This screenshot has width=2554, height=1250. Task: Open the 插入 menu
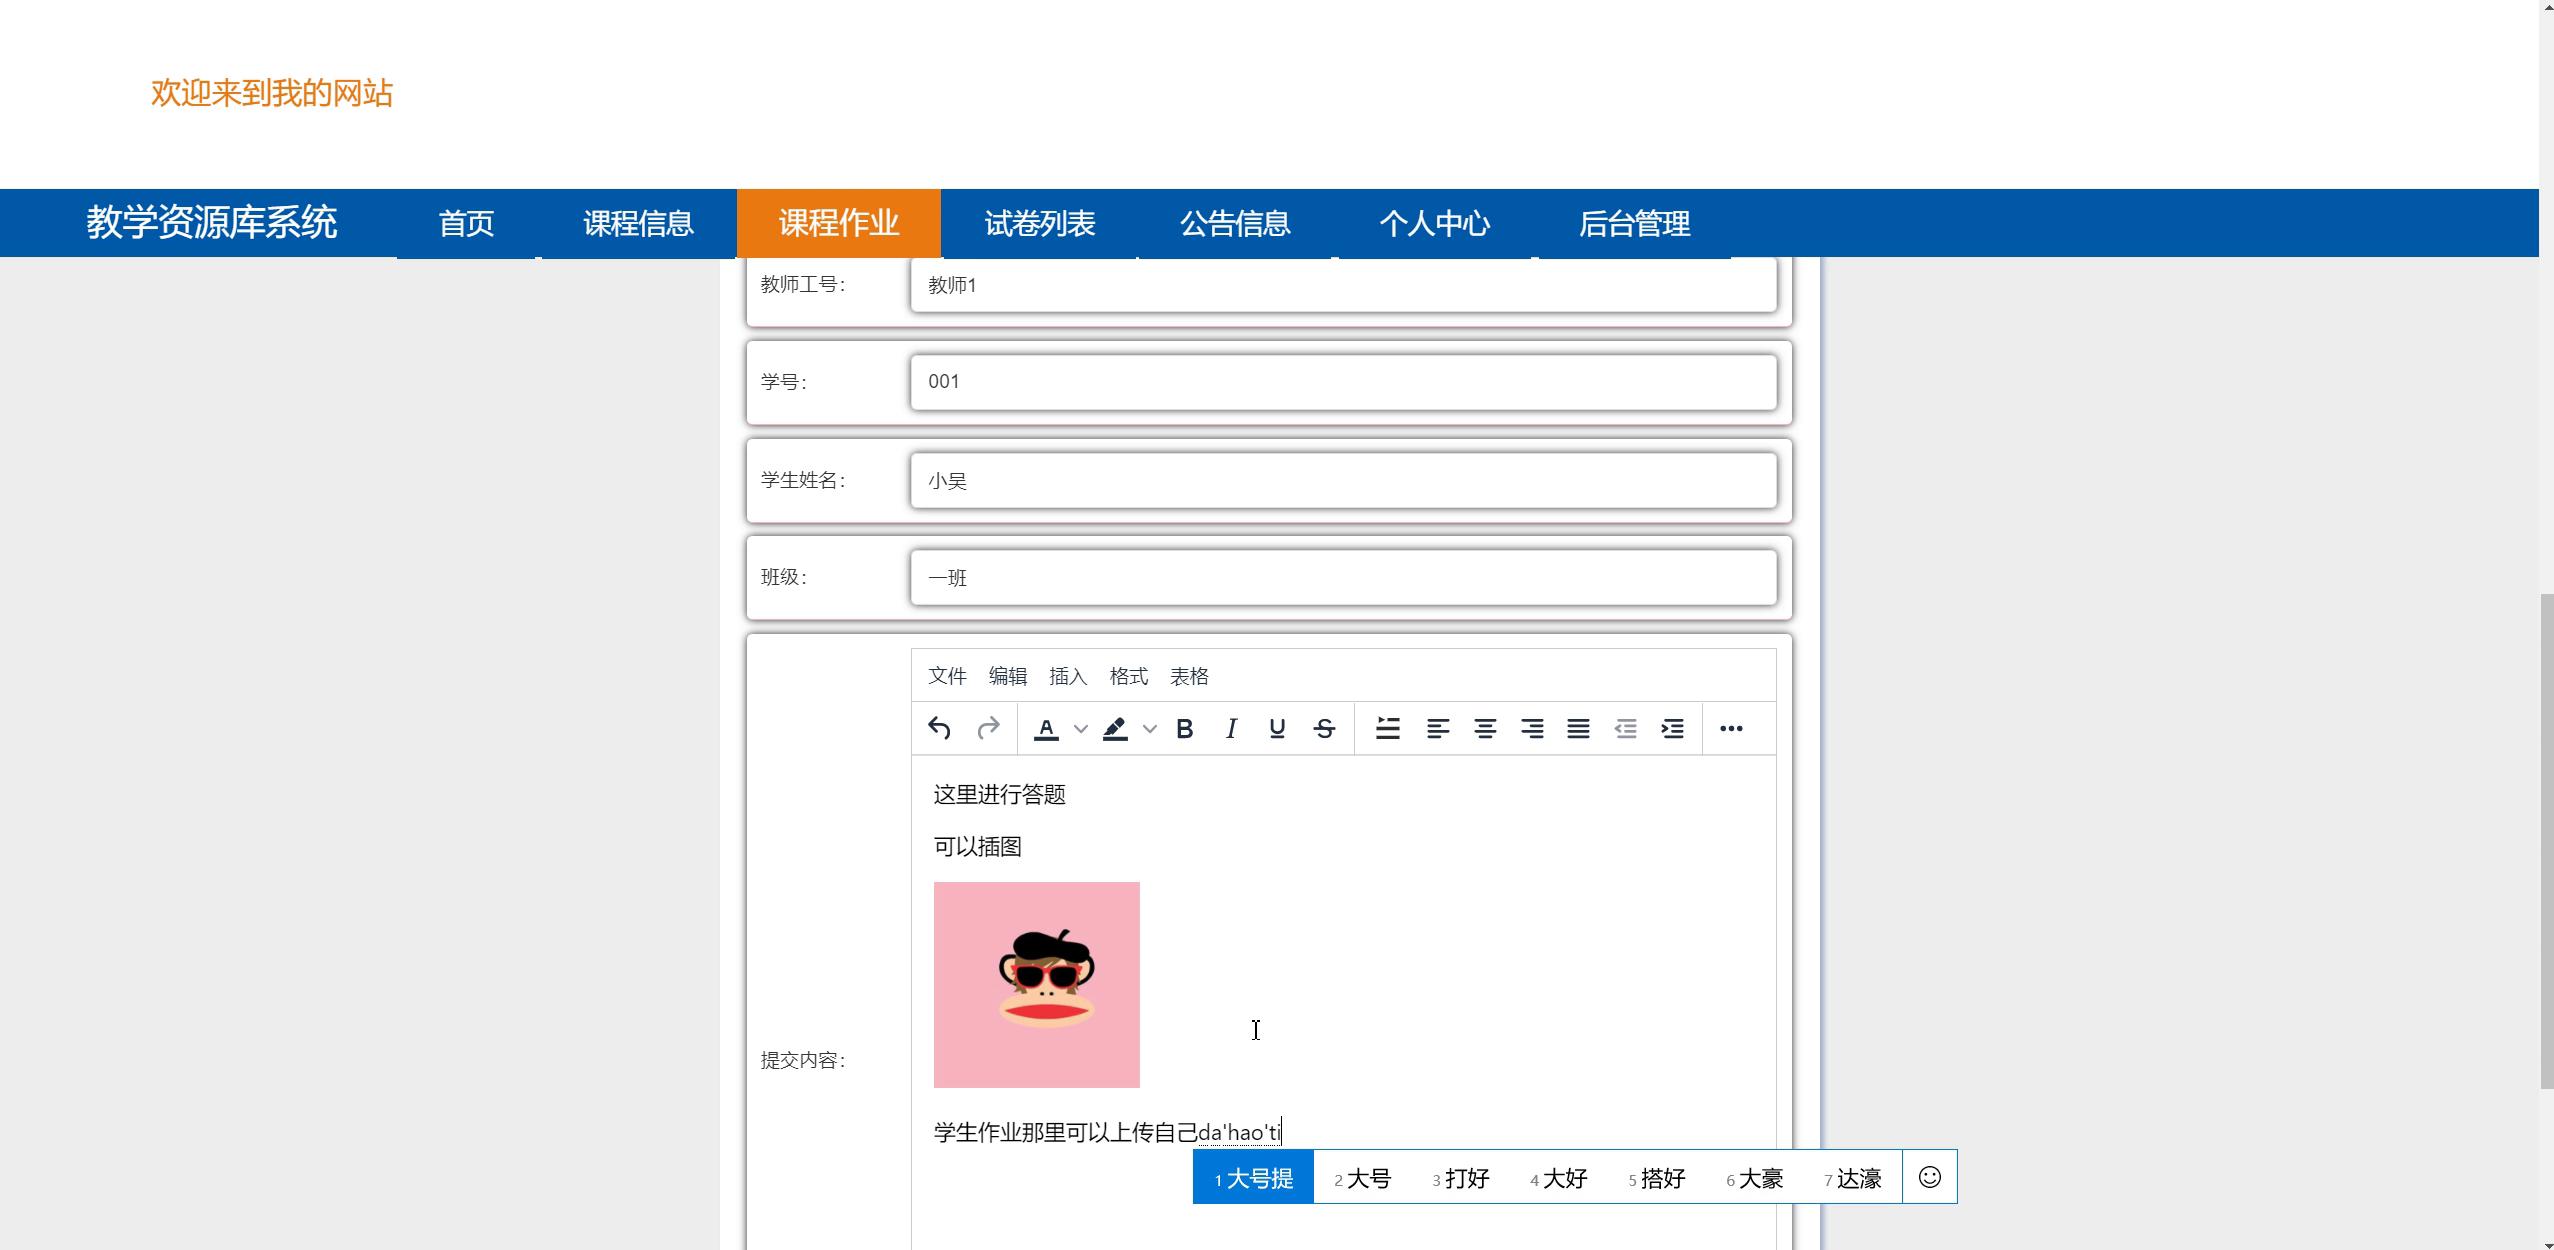click(1067, 676)
